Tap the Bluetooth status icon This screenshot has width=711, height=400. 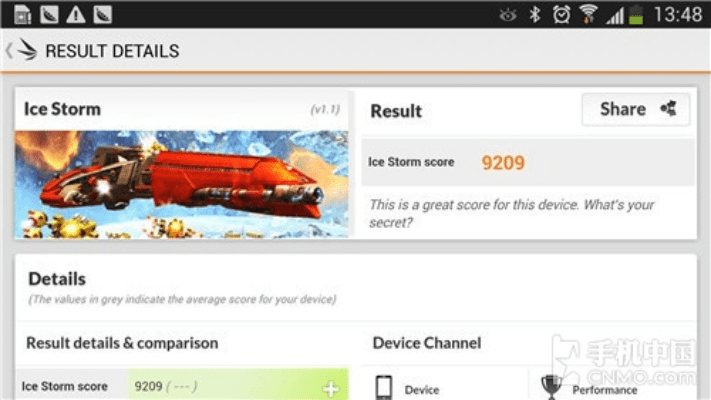(535, 15)
